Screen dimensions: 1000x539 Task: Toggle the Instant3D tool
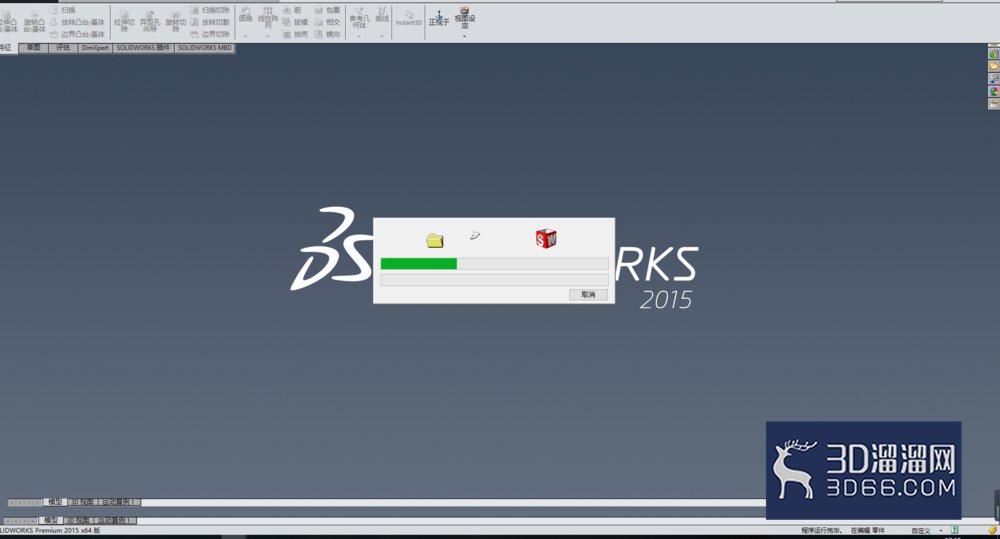409,18
